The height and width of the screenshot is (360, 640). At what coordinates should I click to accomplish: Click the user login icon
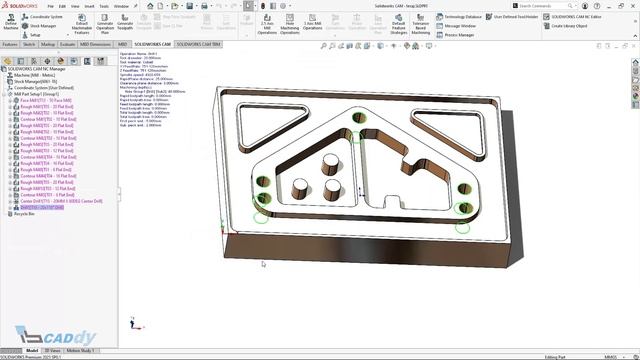(585, 6)
